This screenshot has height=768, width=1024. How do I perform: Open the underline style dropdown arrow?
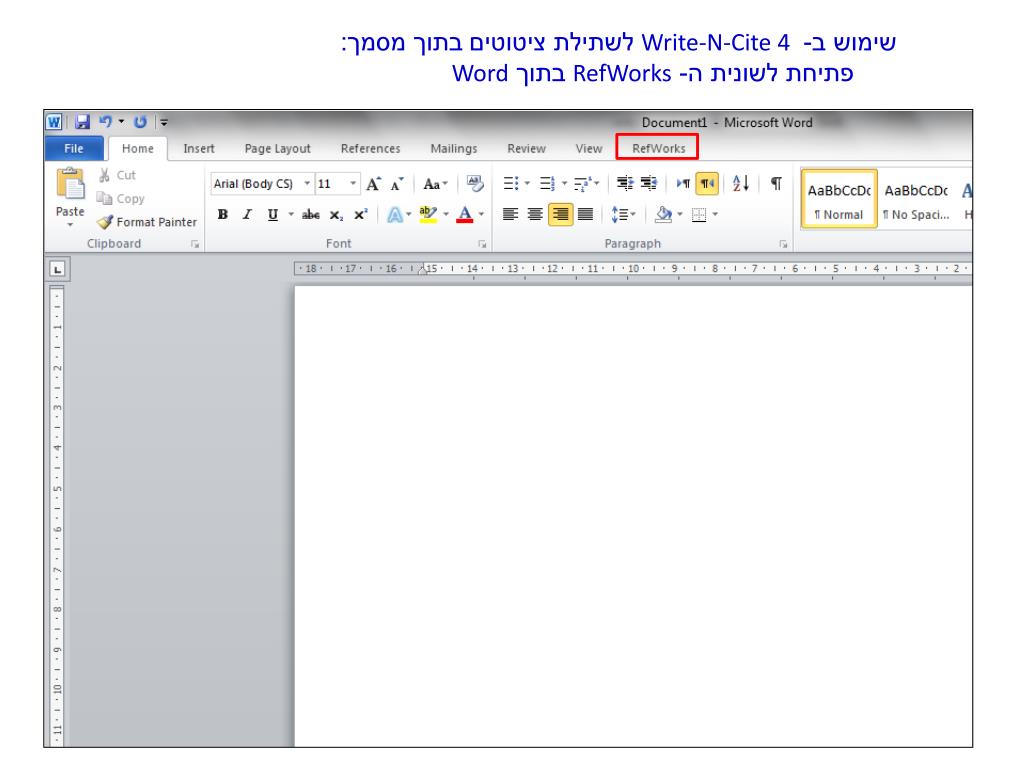click(x=291, y=214)
